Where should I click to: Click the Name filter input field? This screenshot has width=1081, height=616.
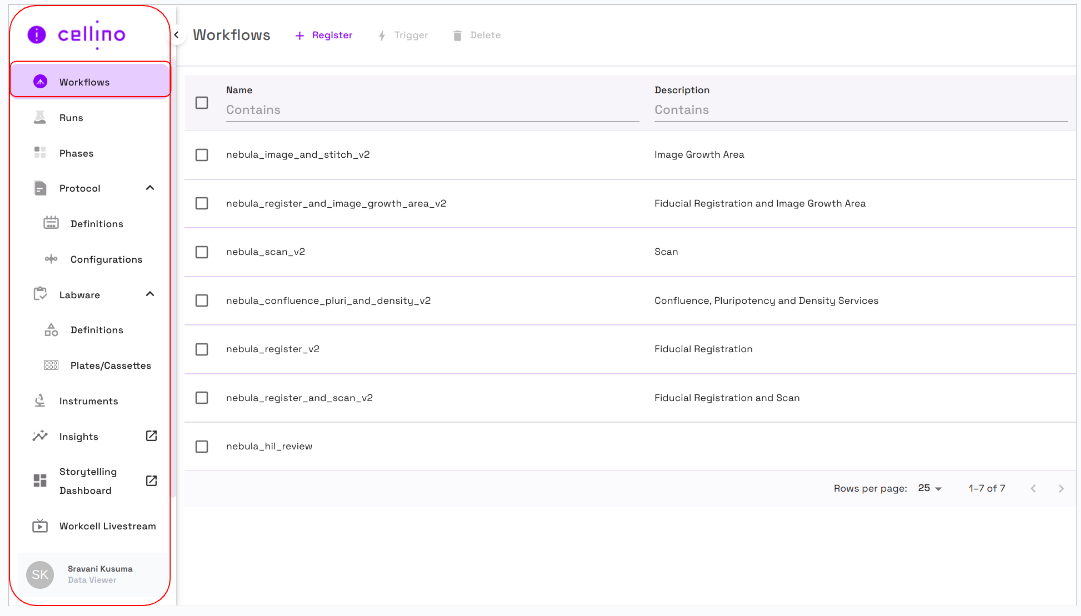tap(432, 110)
